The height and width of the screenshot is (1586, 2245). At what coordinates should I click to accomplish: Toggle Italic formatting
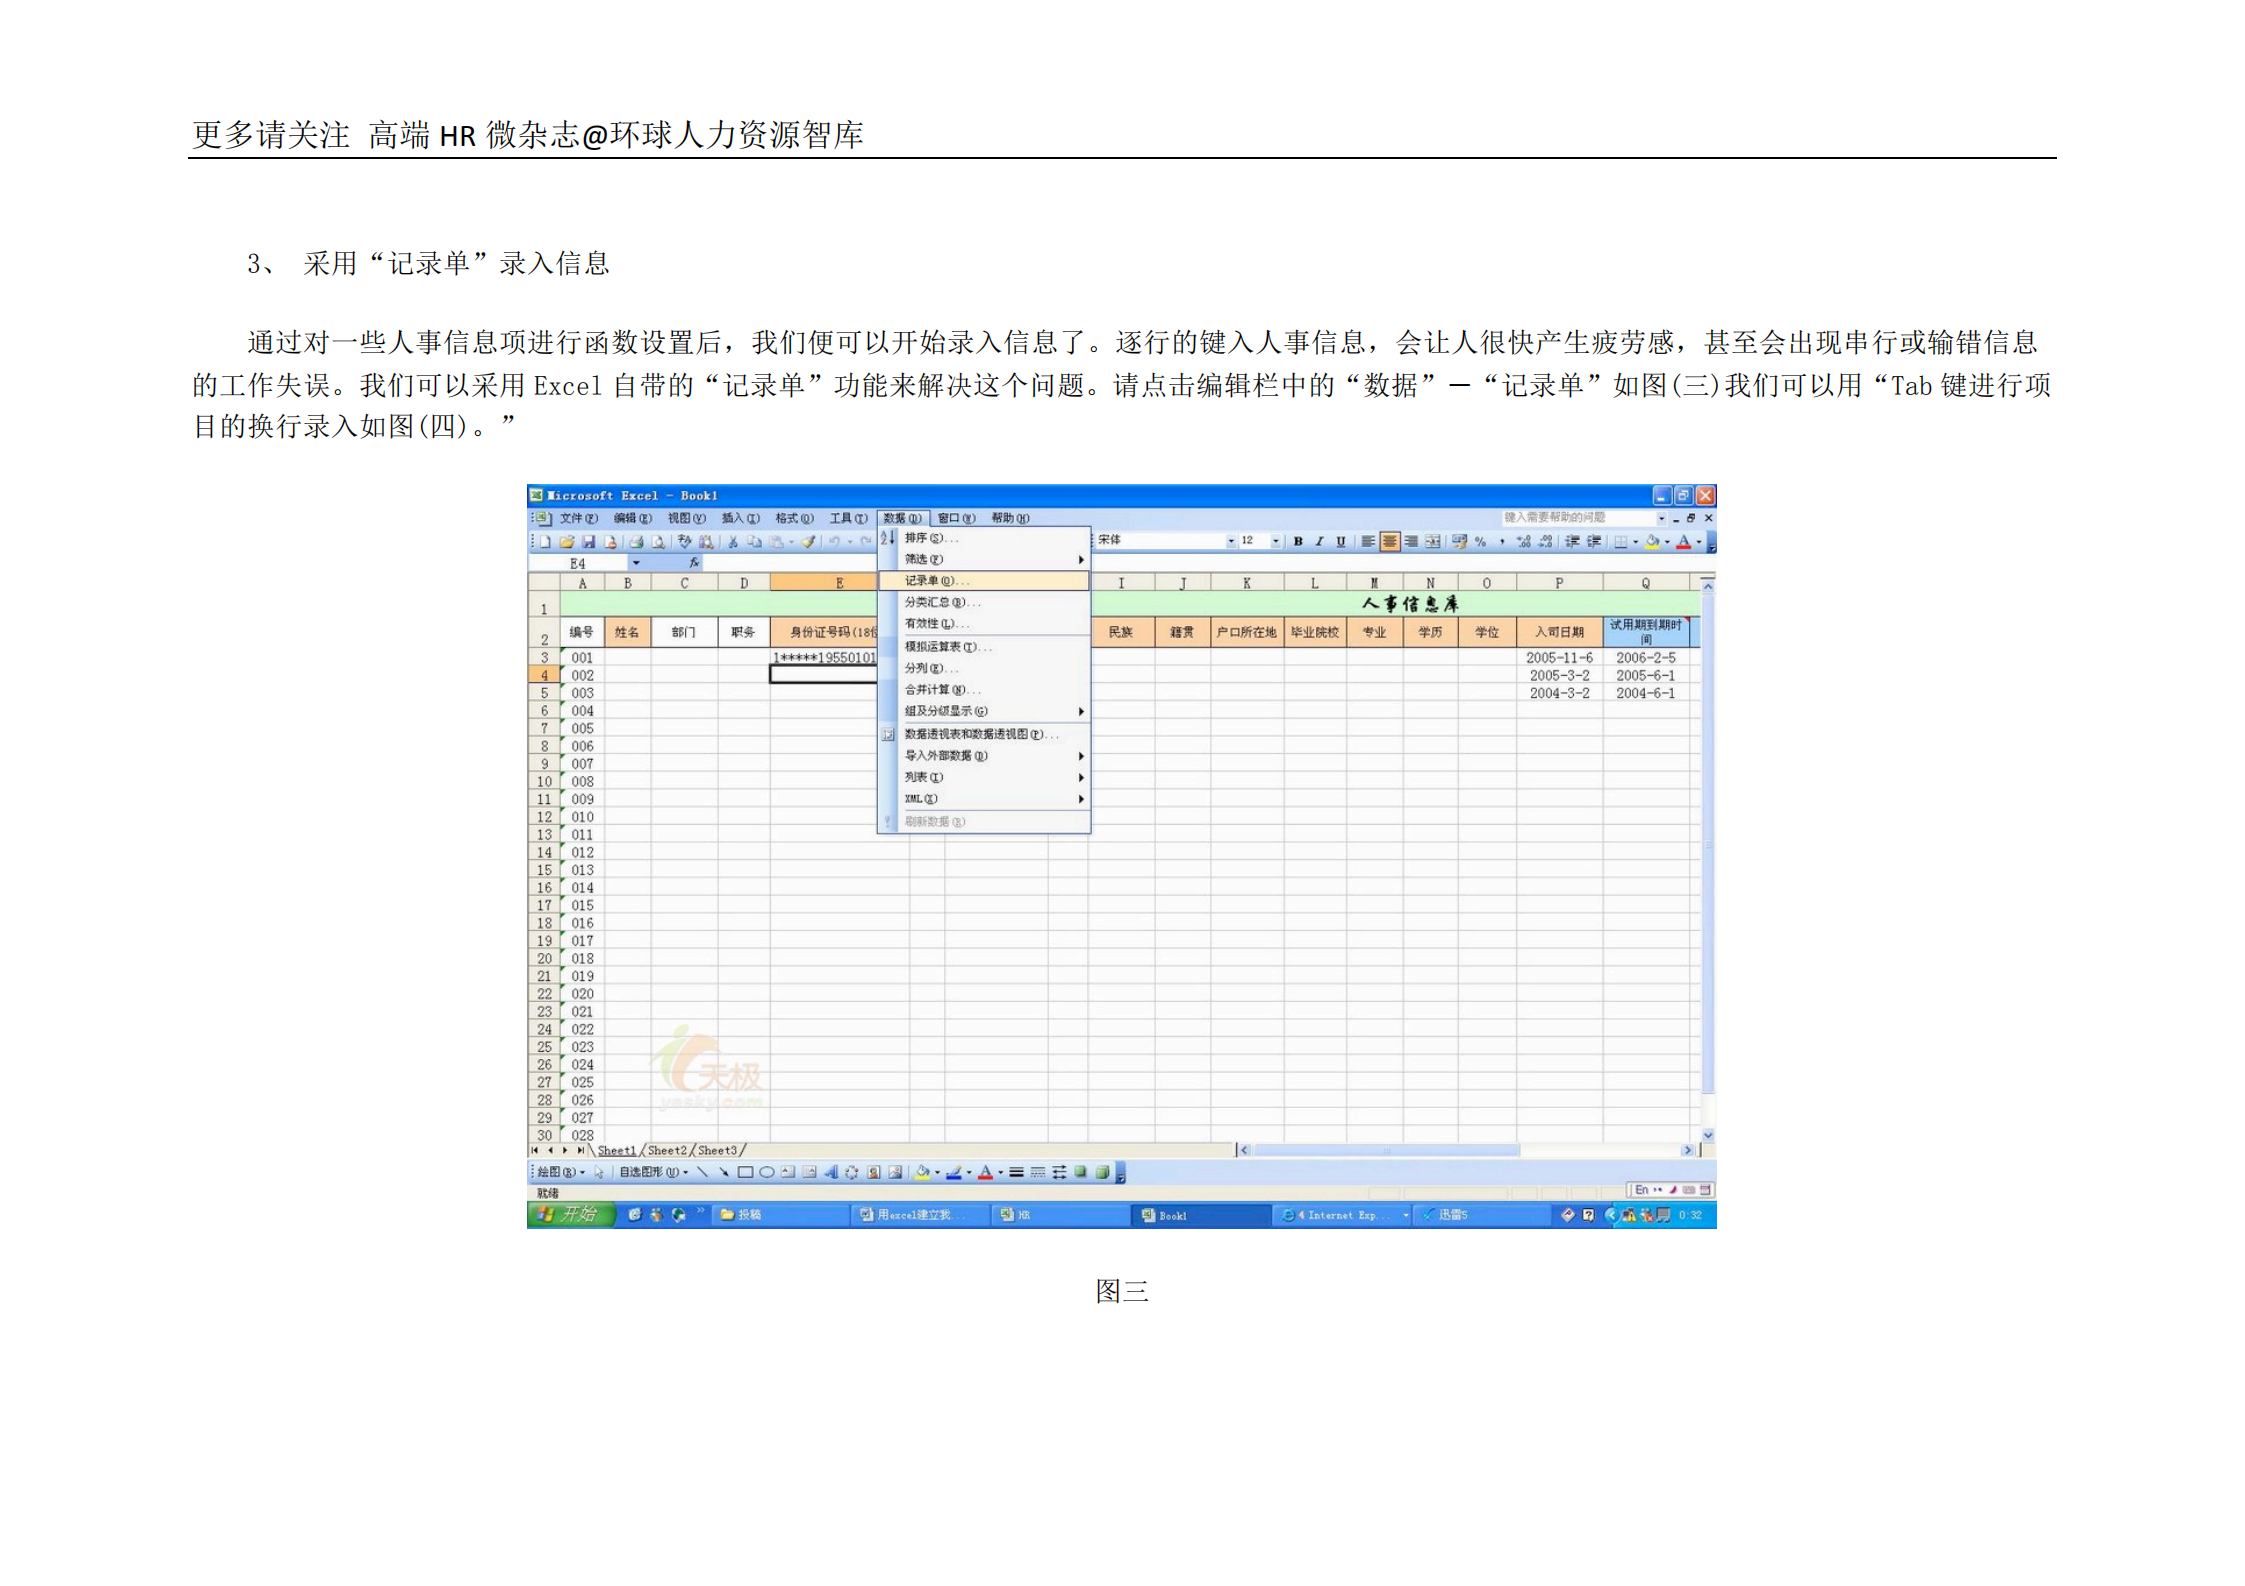(1319, 541)
